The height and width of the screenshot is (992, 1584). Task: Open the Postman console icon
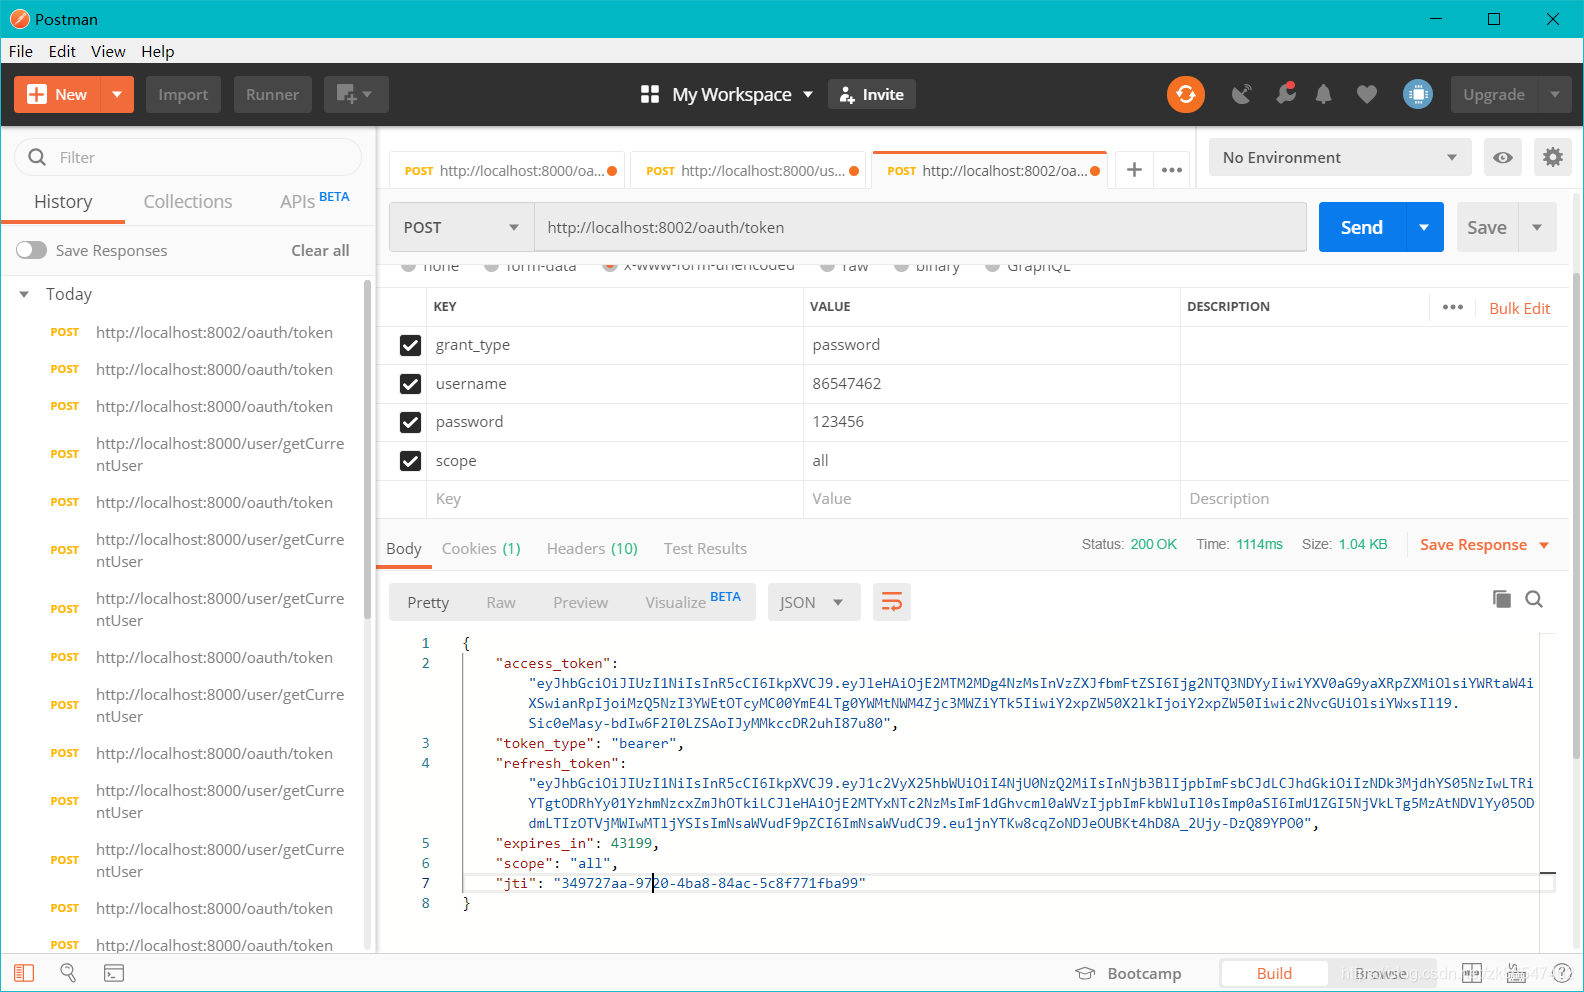[x=114, y=973]
